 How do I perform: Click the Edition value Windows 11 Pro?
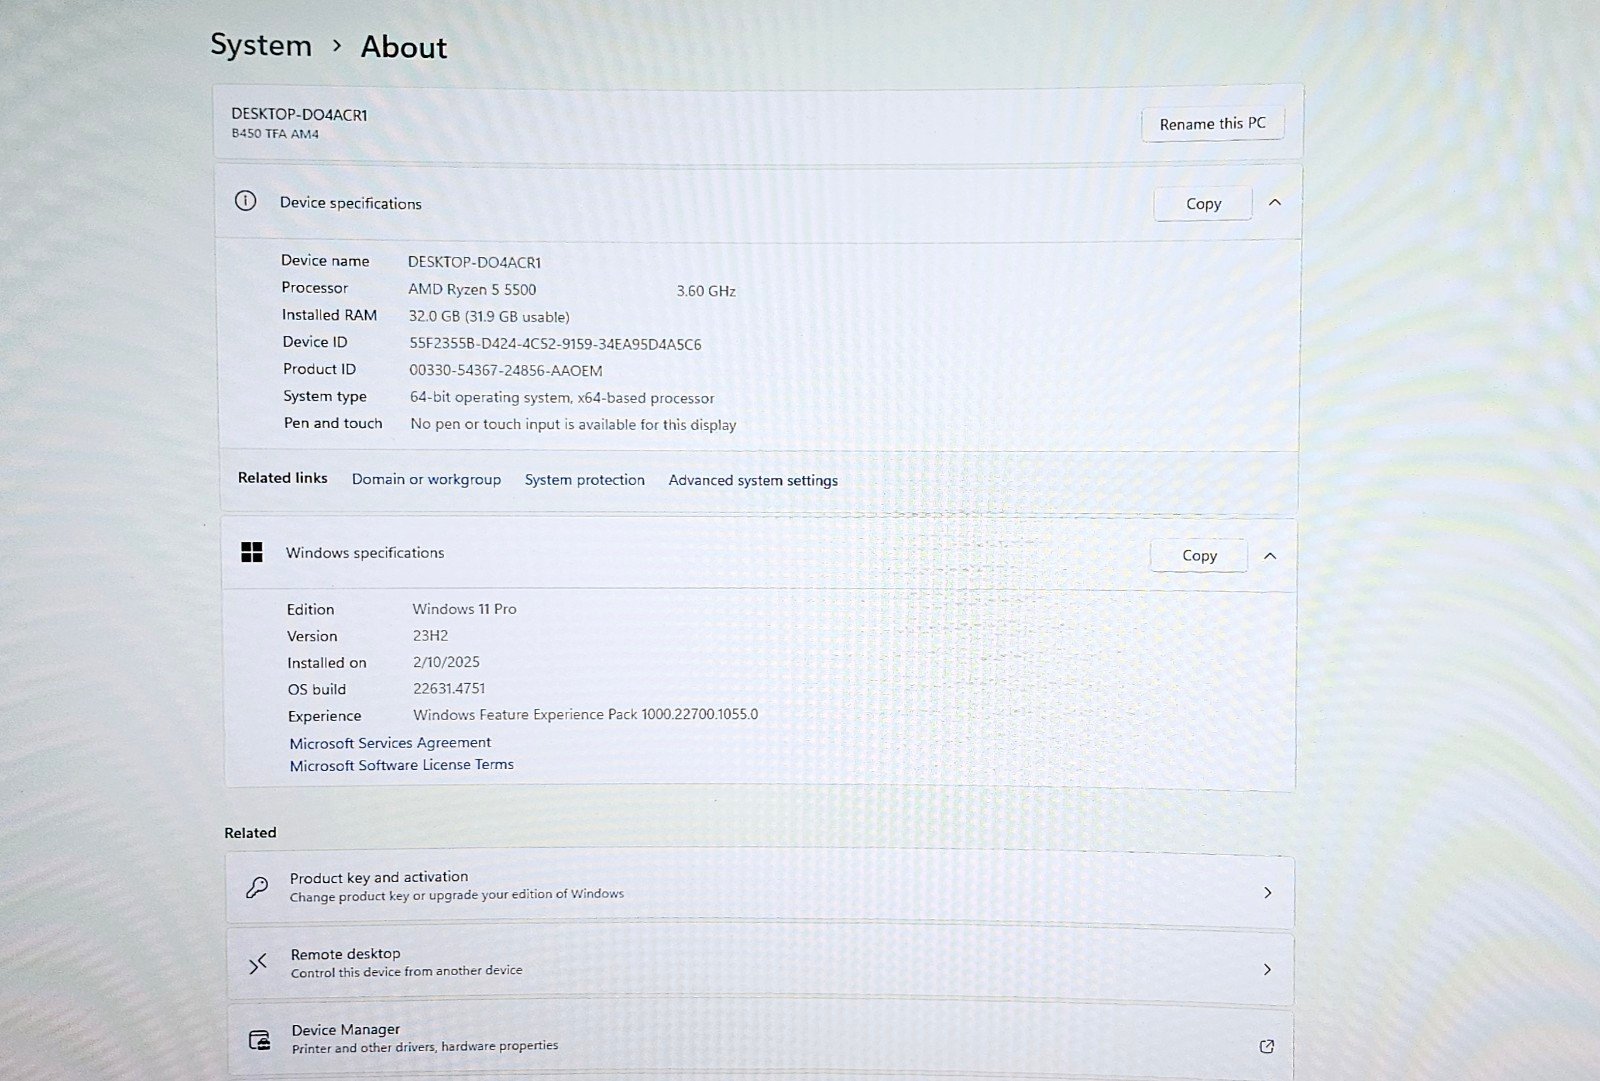[x=465, y=609]
